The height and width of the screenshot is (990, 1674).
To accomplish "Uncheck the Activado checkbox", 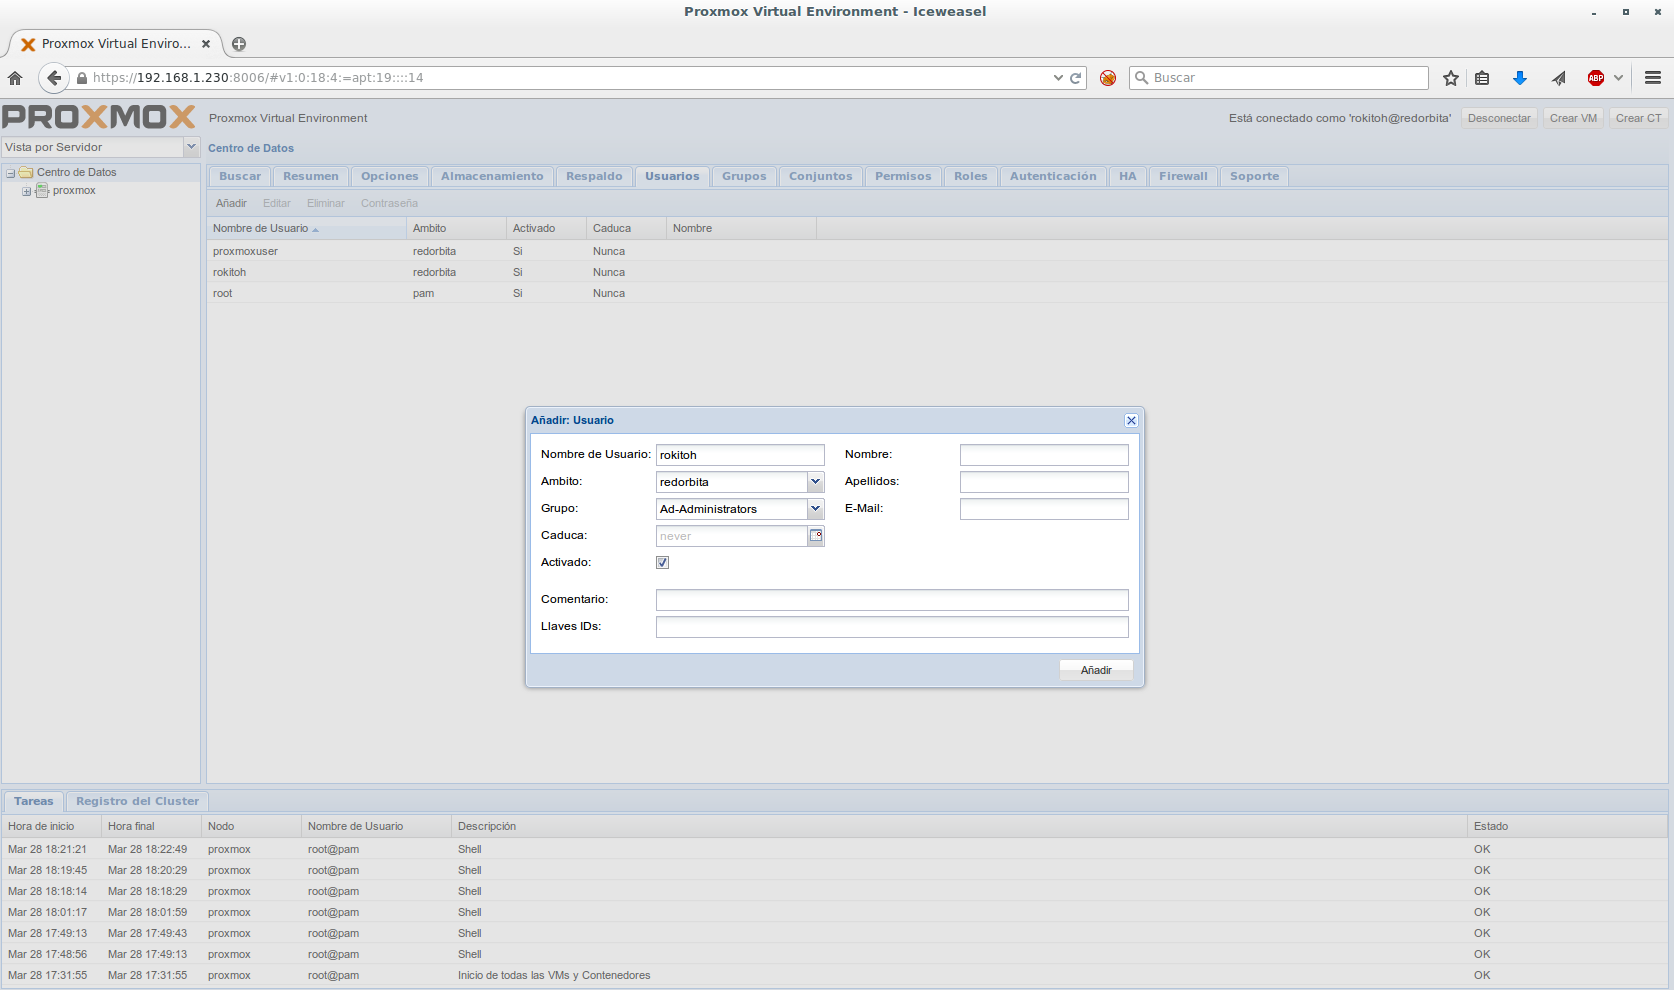I will tap(662, 563).
